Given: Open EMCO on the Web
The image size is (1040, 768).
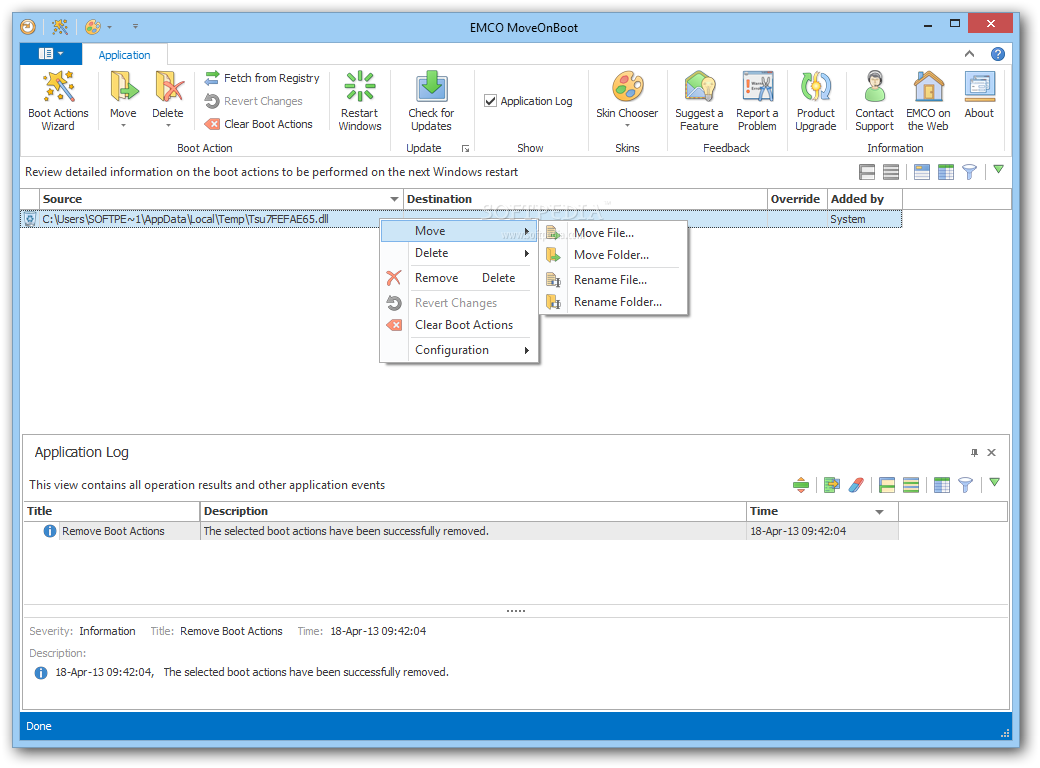Looking at the screenshot, I should (928, 101).
